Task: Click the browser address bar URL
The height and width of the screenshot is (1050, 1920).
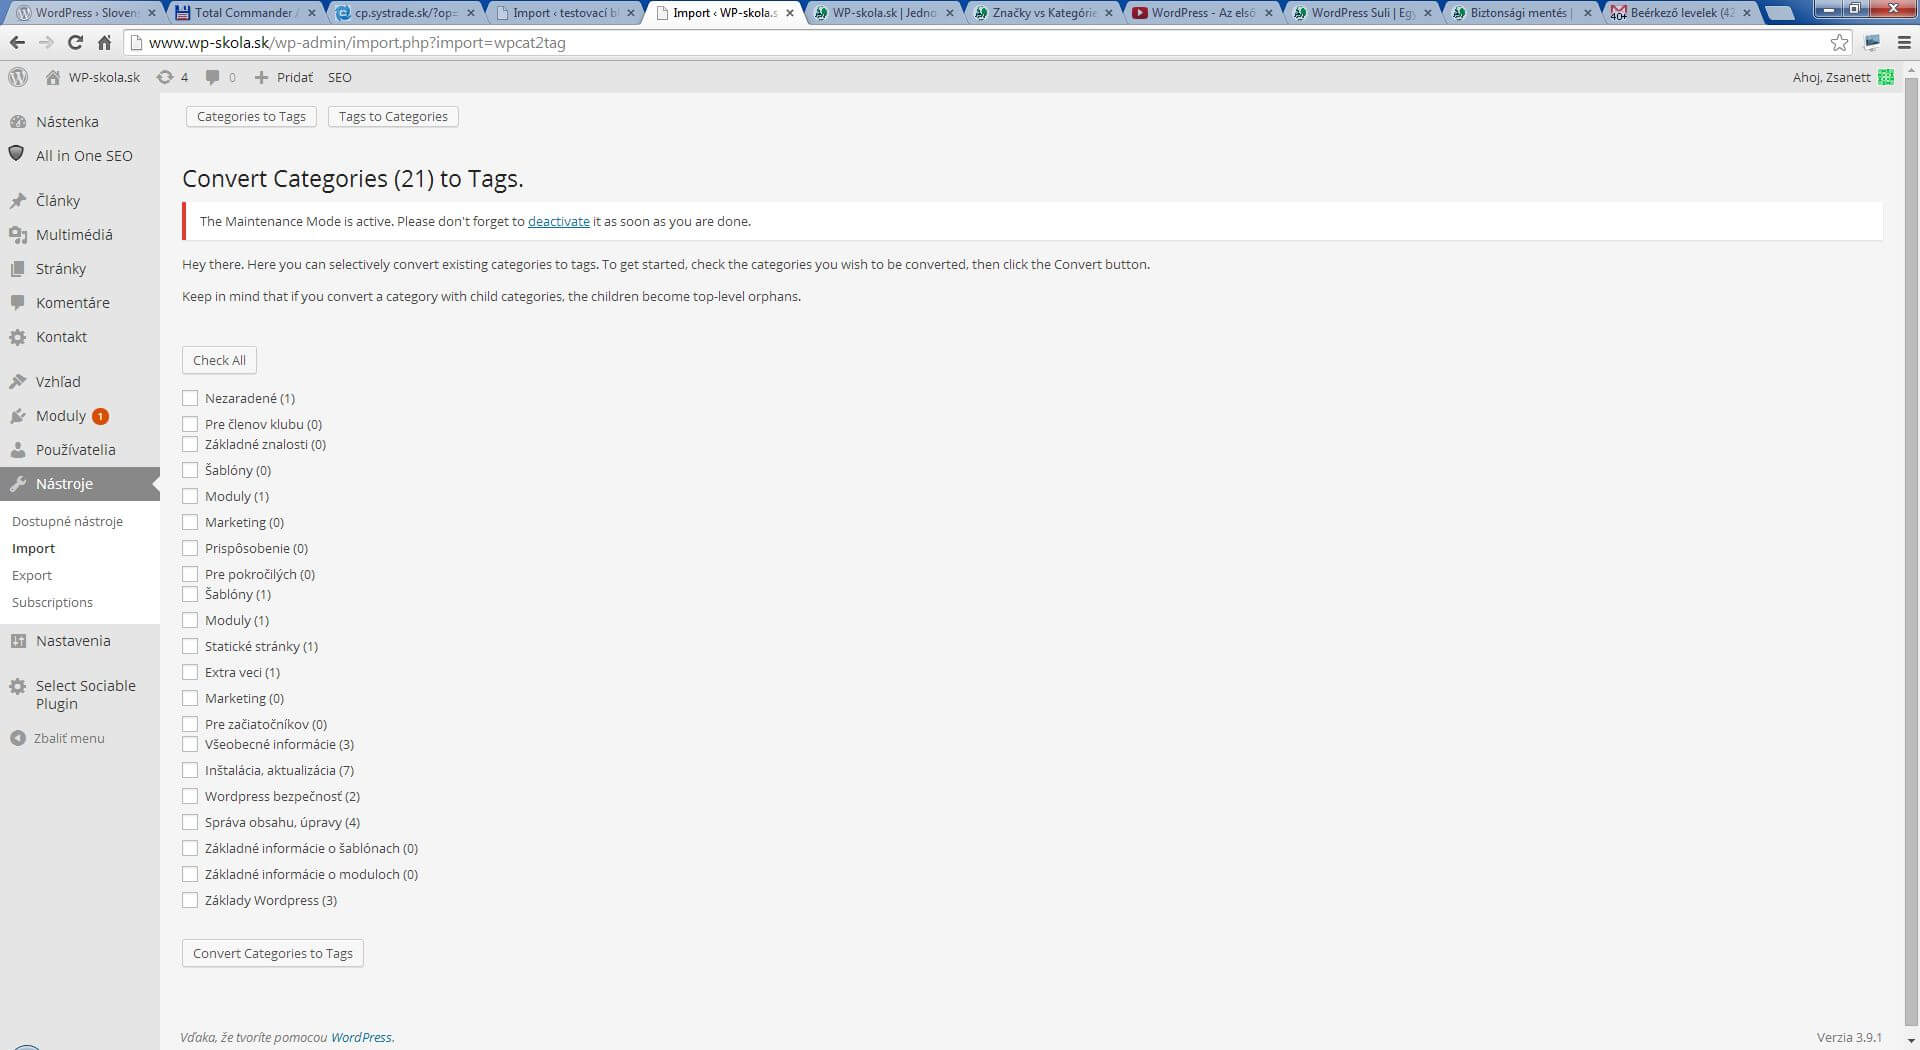Action: click(x=357, y=43)
